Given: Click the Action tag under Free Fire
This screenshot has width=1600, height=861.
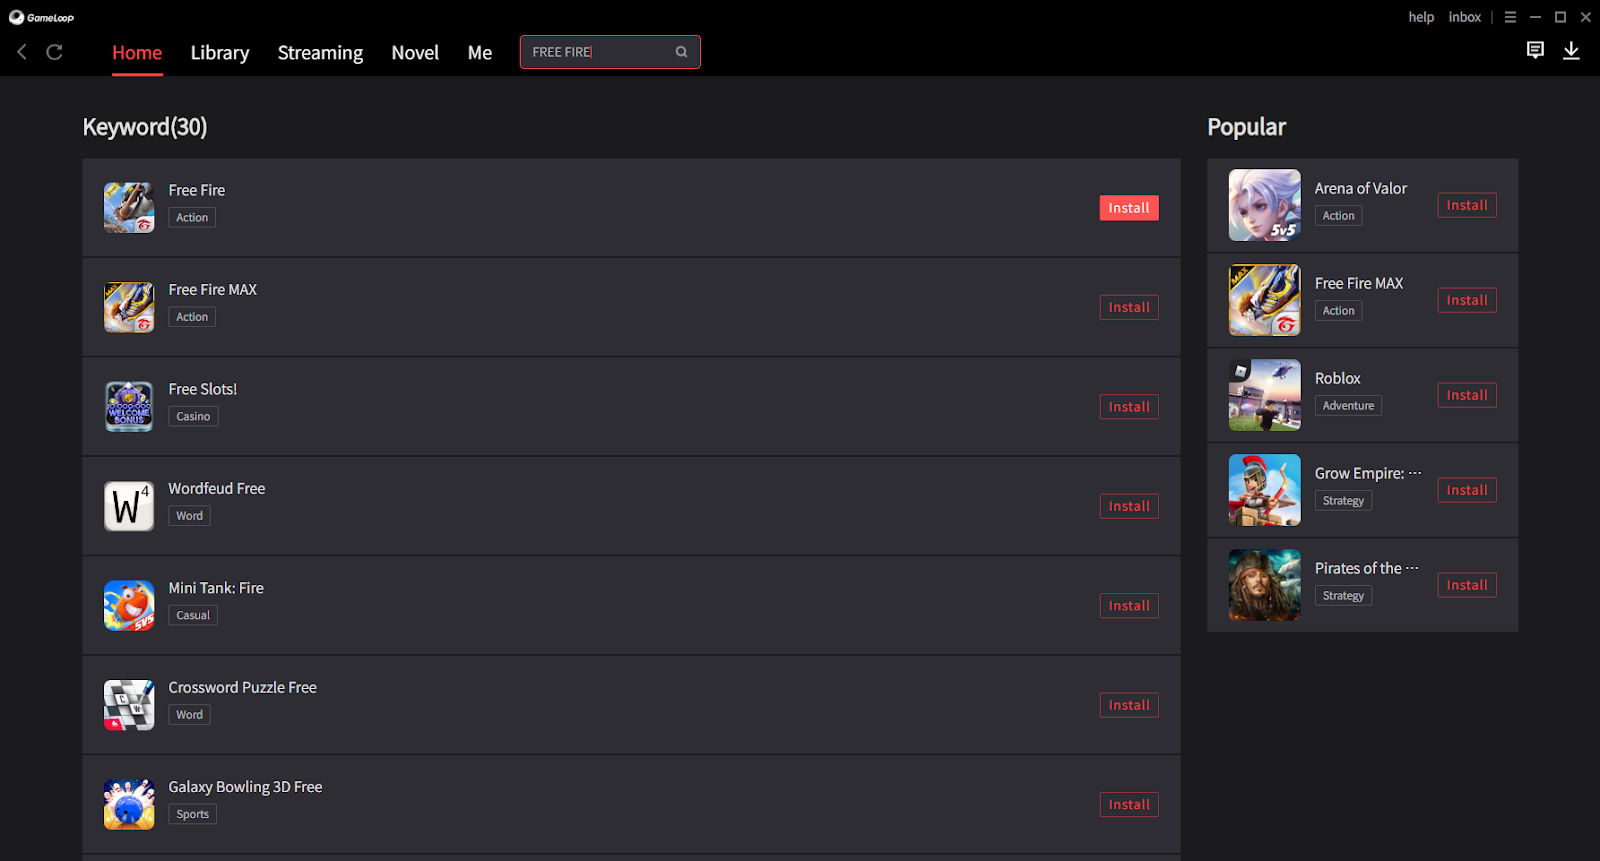Looking at the screenshot, I should (192, 217).
